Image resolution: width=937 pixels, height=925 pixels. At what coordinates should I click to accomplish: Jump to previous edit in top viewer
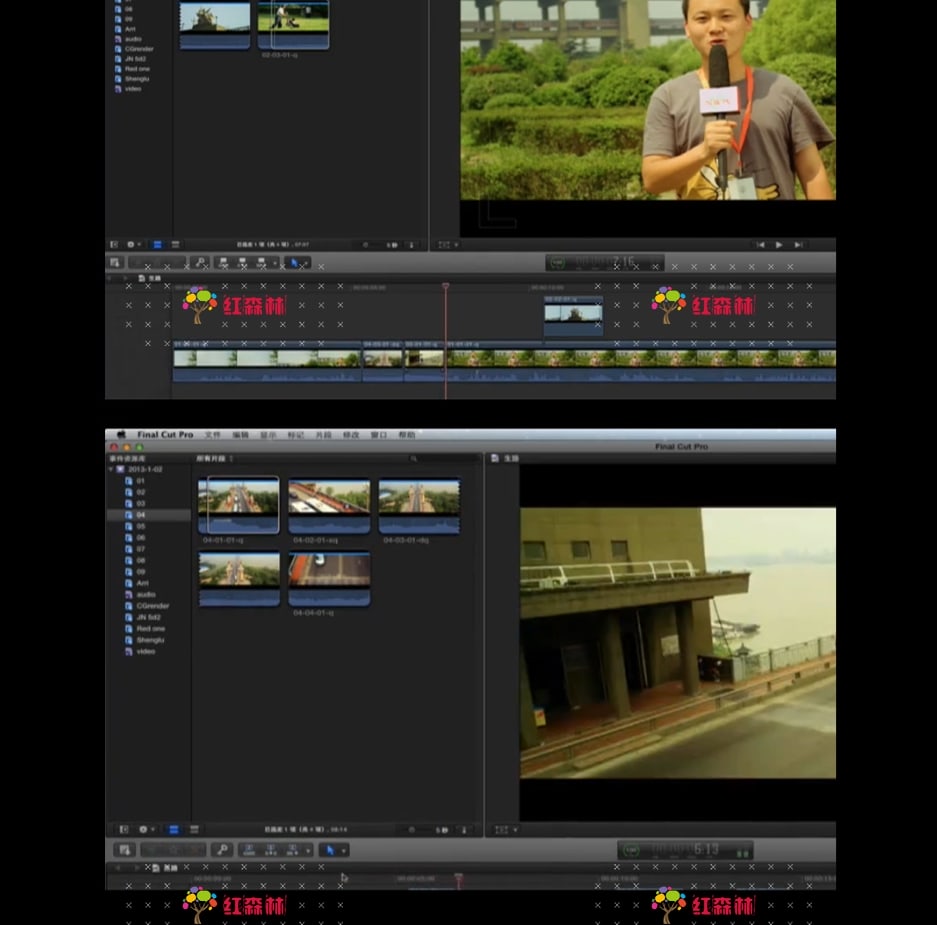tap(760, 244)
